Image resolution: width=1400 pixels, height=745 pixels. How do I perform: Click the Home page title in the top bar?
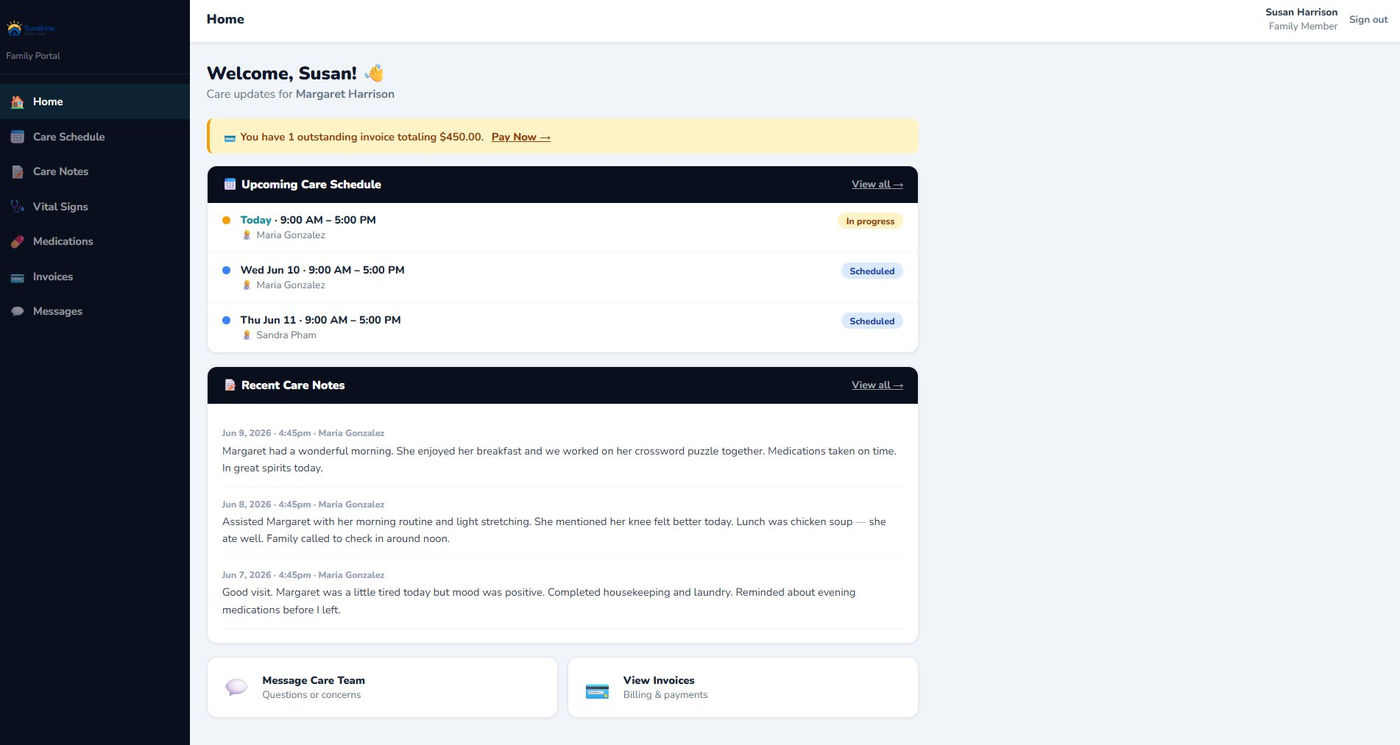pos(225,19)
